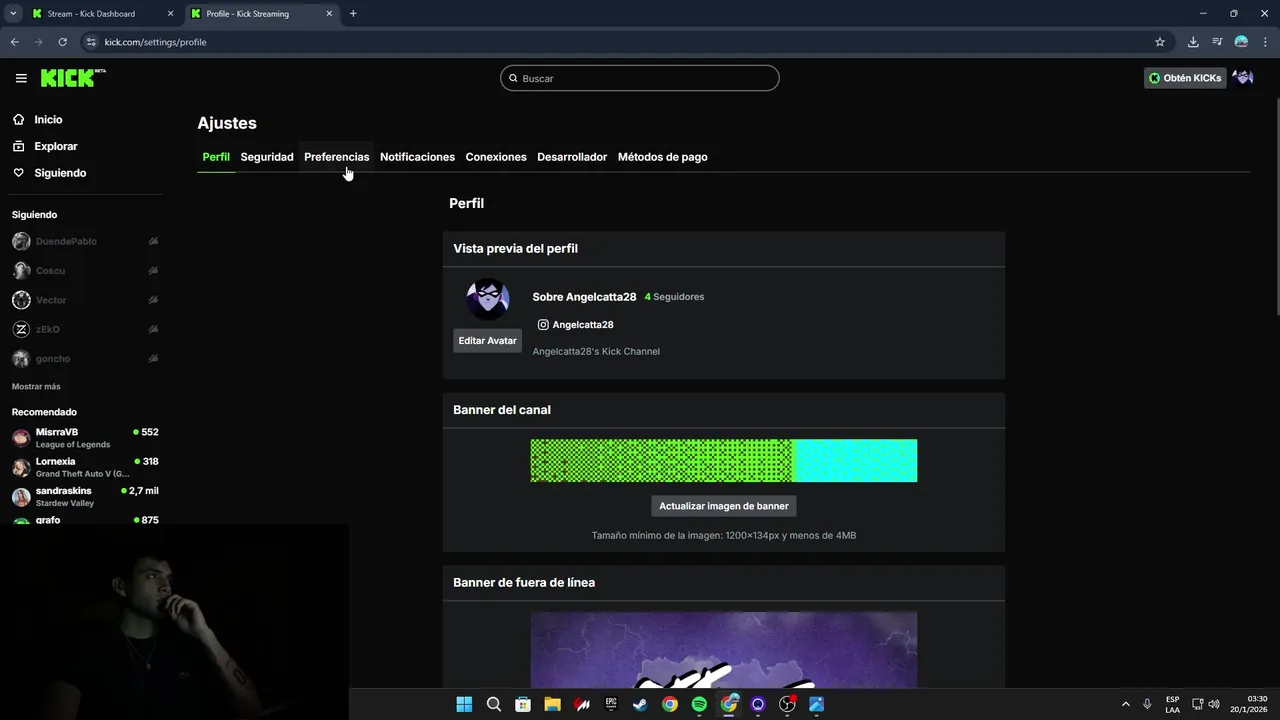Image resolution: width=1280 pixels, height=720 pixels.
Task: Open goncho followed channel
Action: point(85,359)
